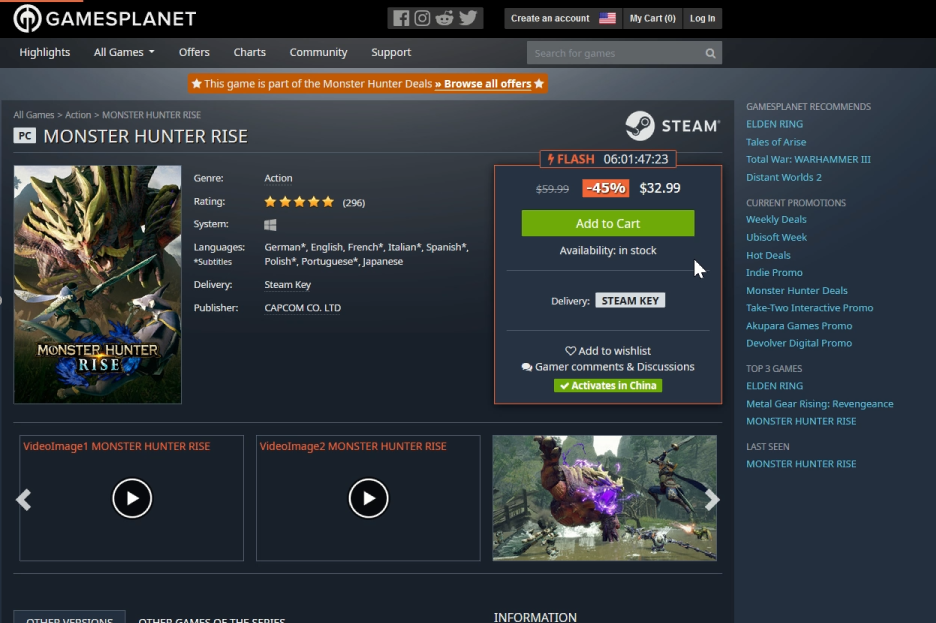Open ELDEN RING under Top 3 Games
The width and height of the screenshot is (936, 623).
(x=774, y=386)
